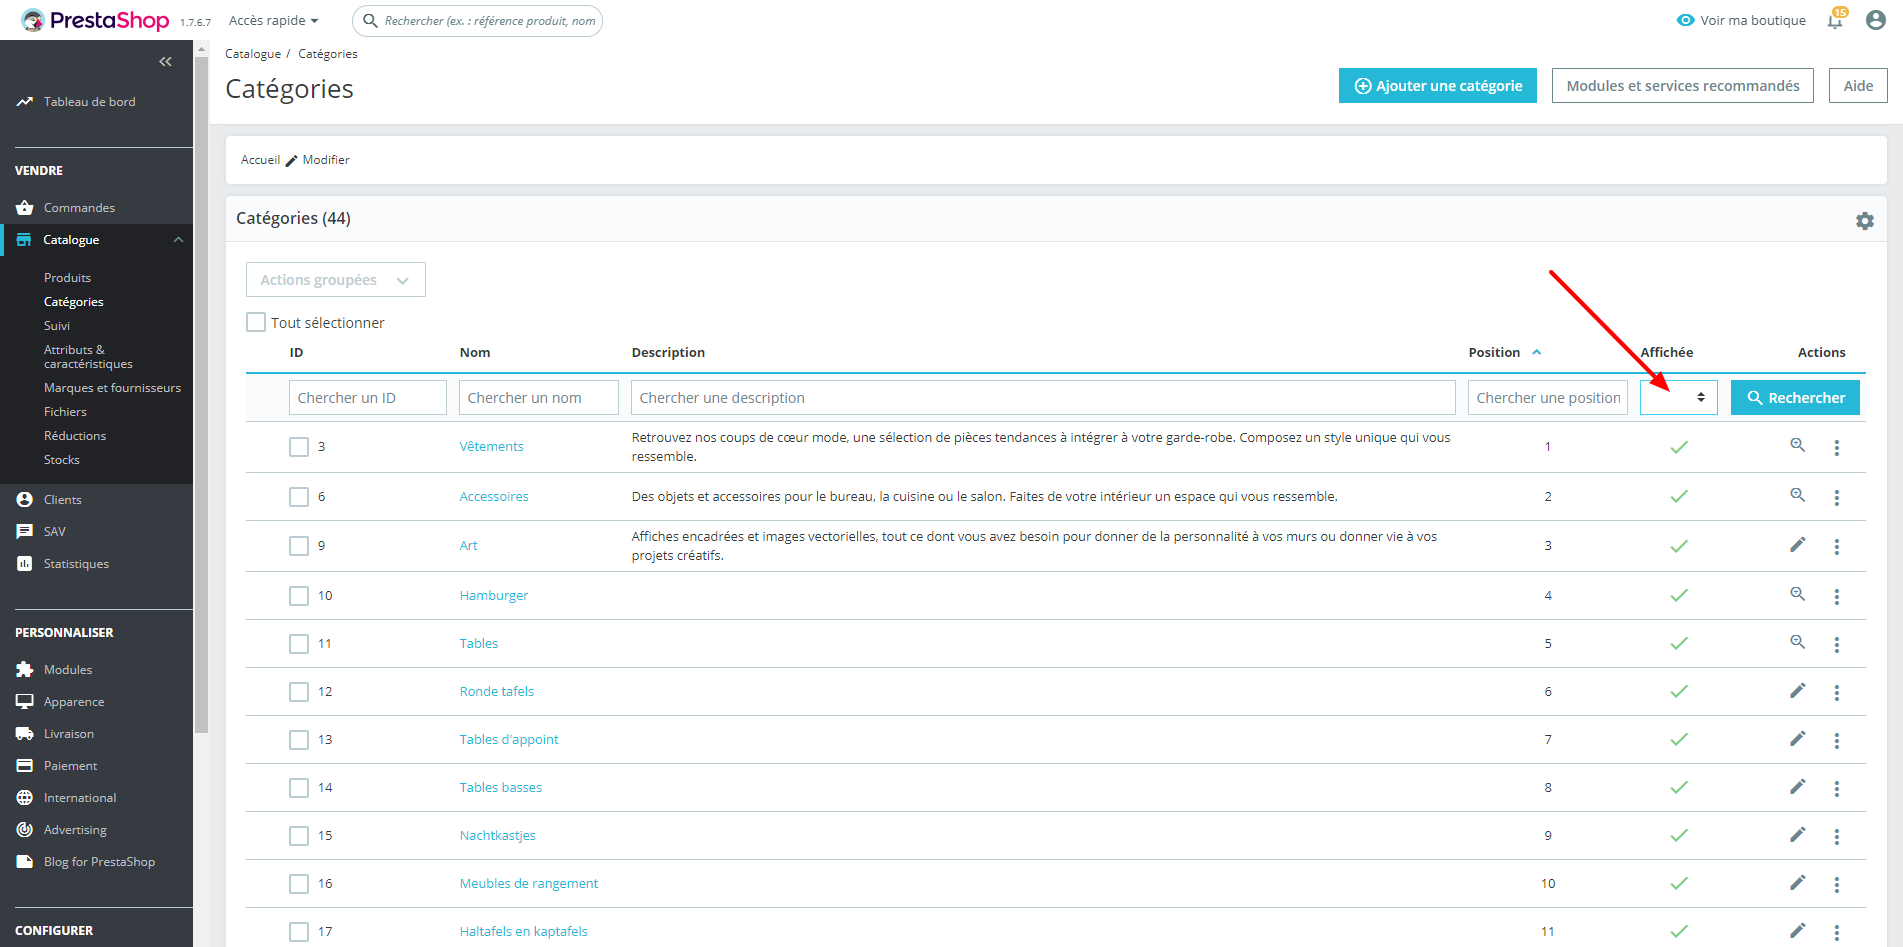The width and height of the screenshot is (1903, 947).
Task: Go to the Modules menu item
Action: pos(68,670)
